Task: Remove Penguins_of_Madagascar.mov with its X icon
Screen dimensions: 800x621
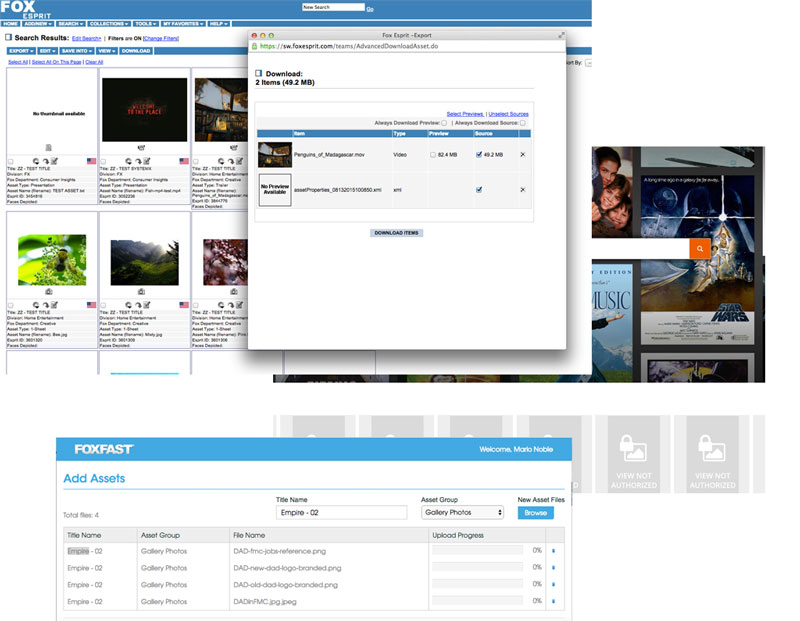Action: click(x=522, y=155)
